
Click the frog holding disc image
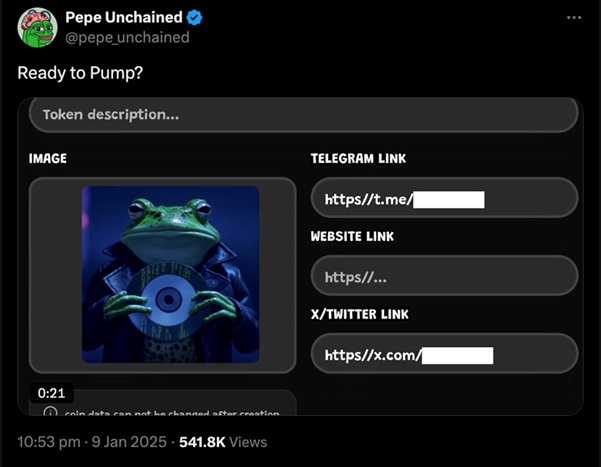coord(171,274)
